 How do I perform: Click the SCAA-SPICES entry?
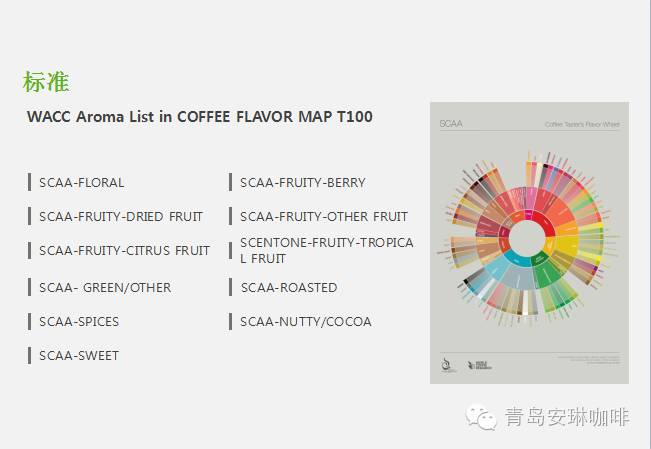coord(79,321)
